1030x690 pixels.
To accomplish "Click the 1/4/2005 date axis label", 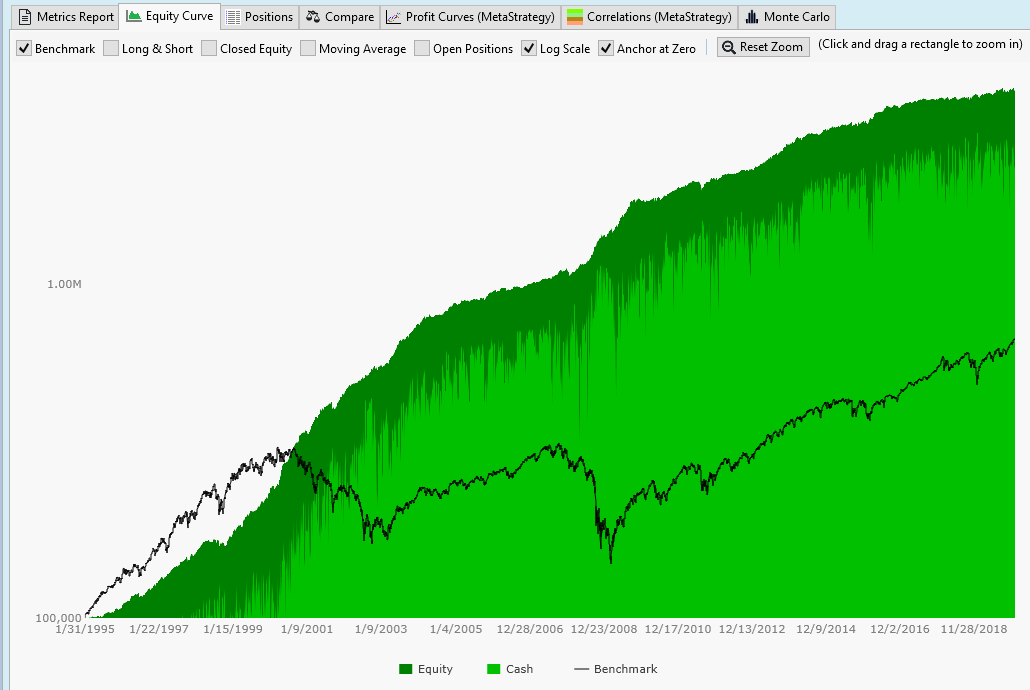I will [456, 629].
